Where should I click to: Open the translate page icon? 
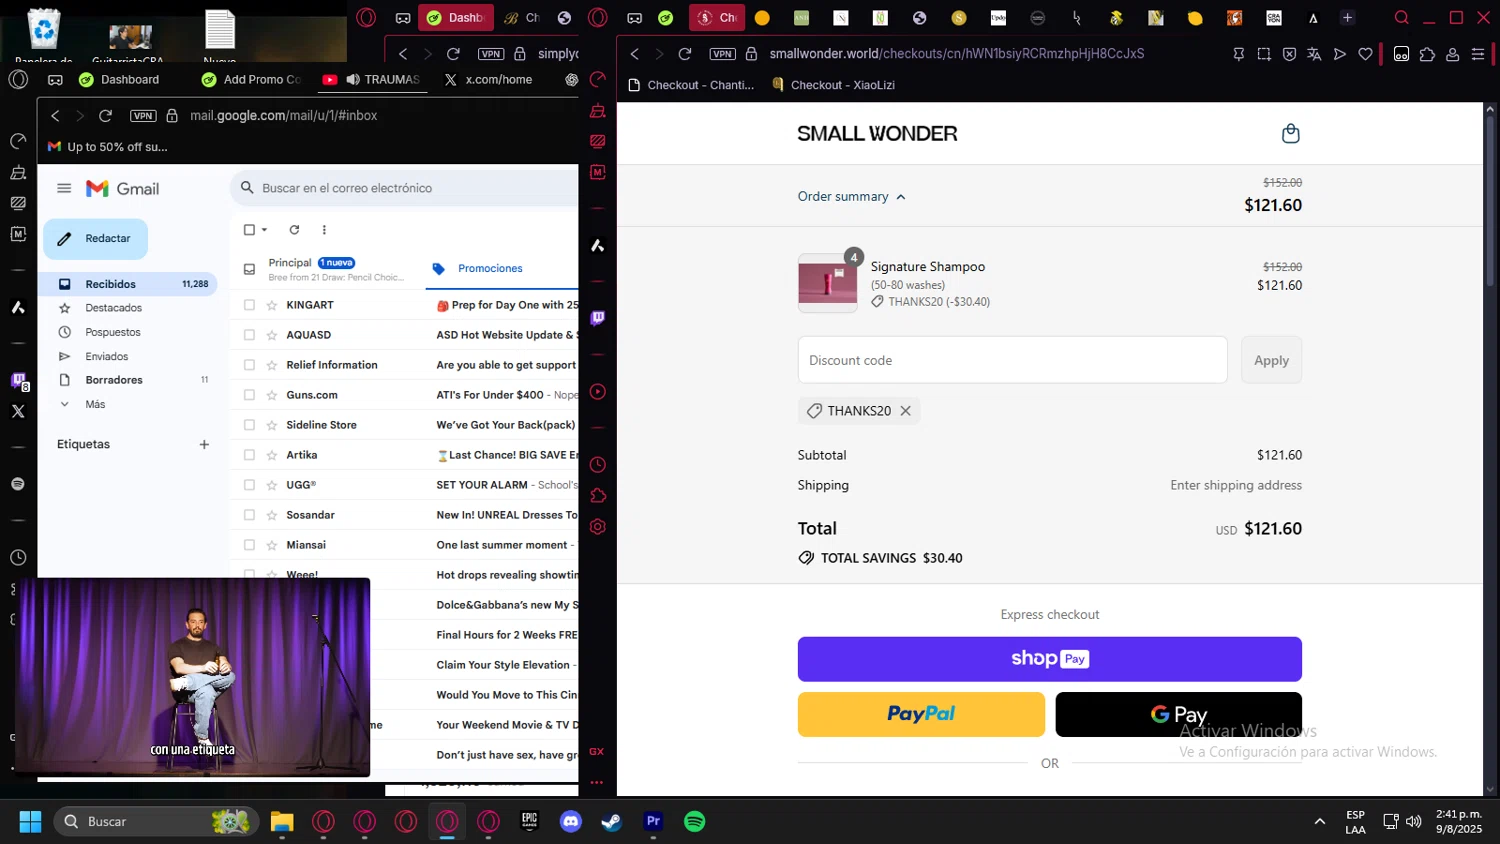pos(1314,54)
